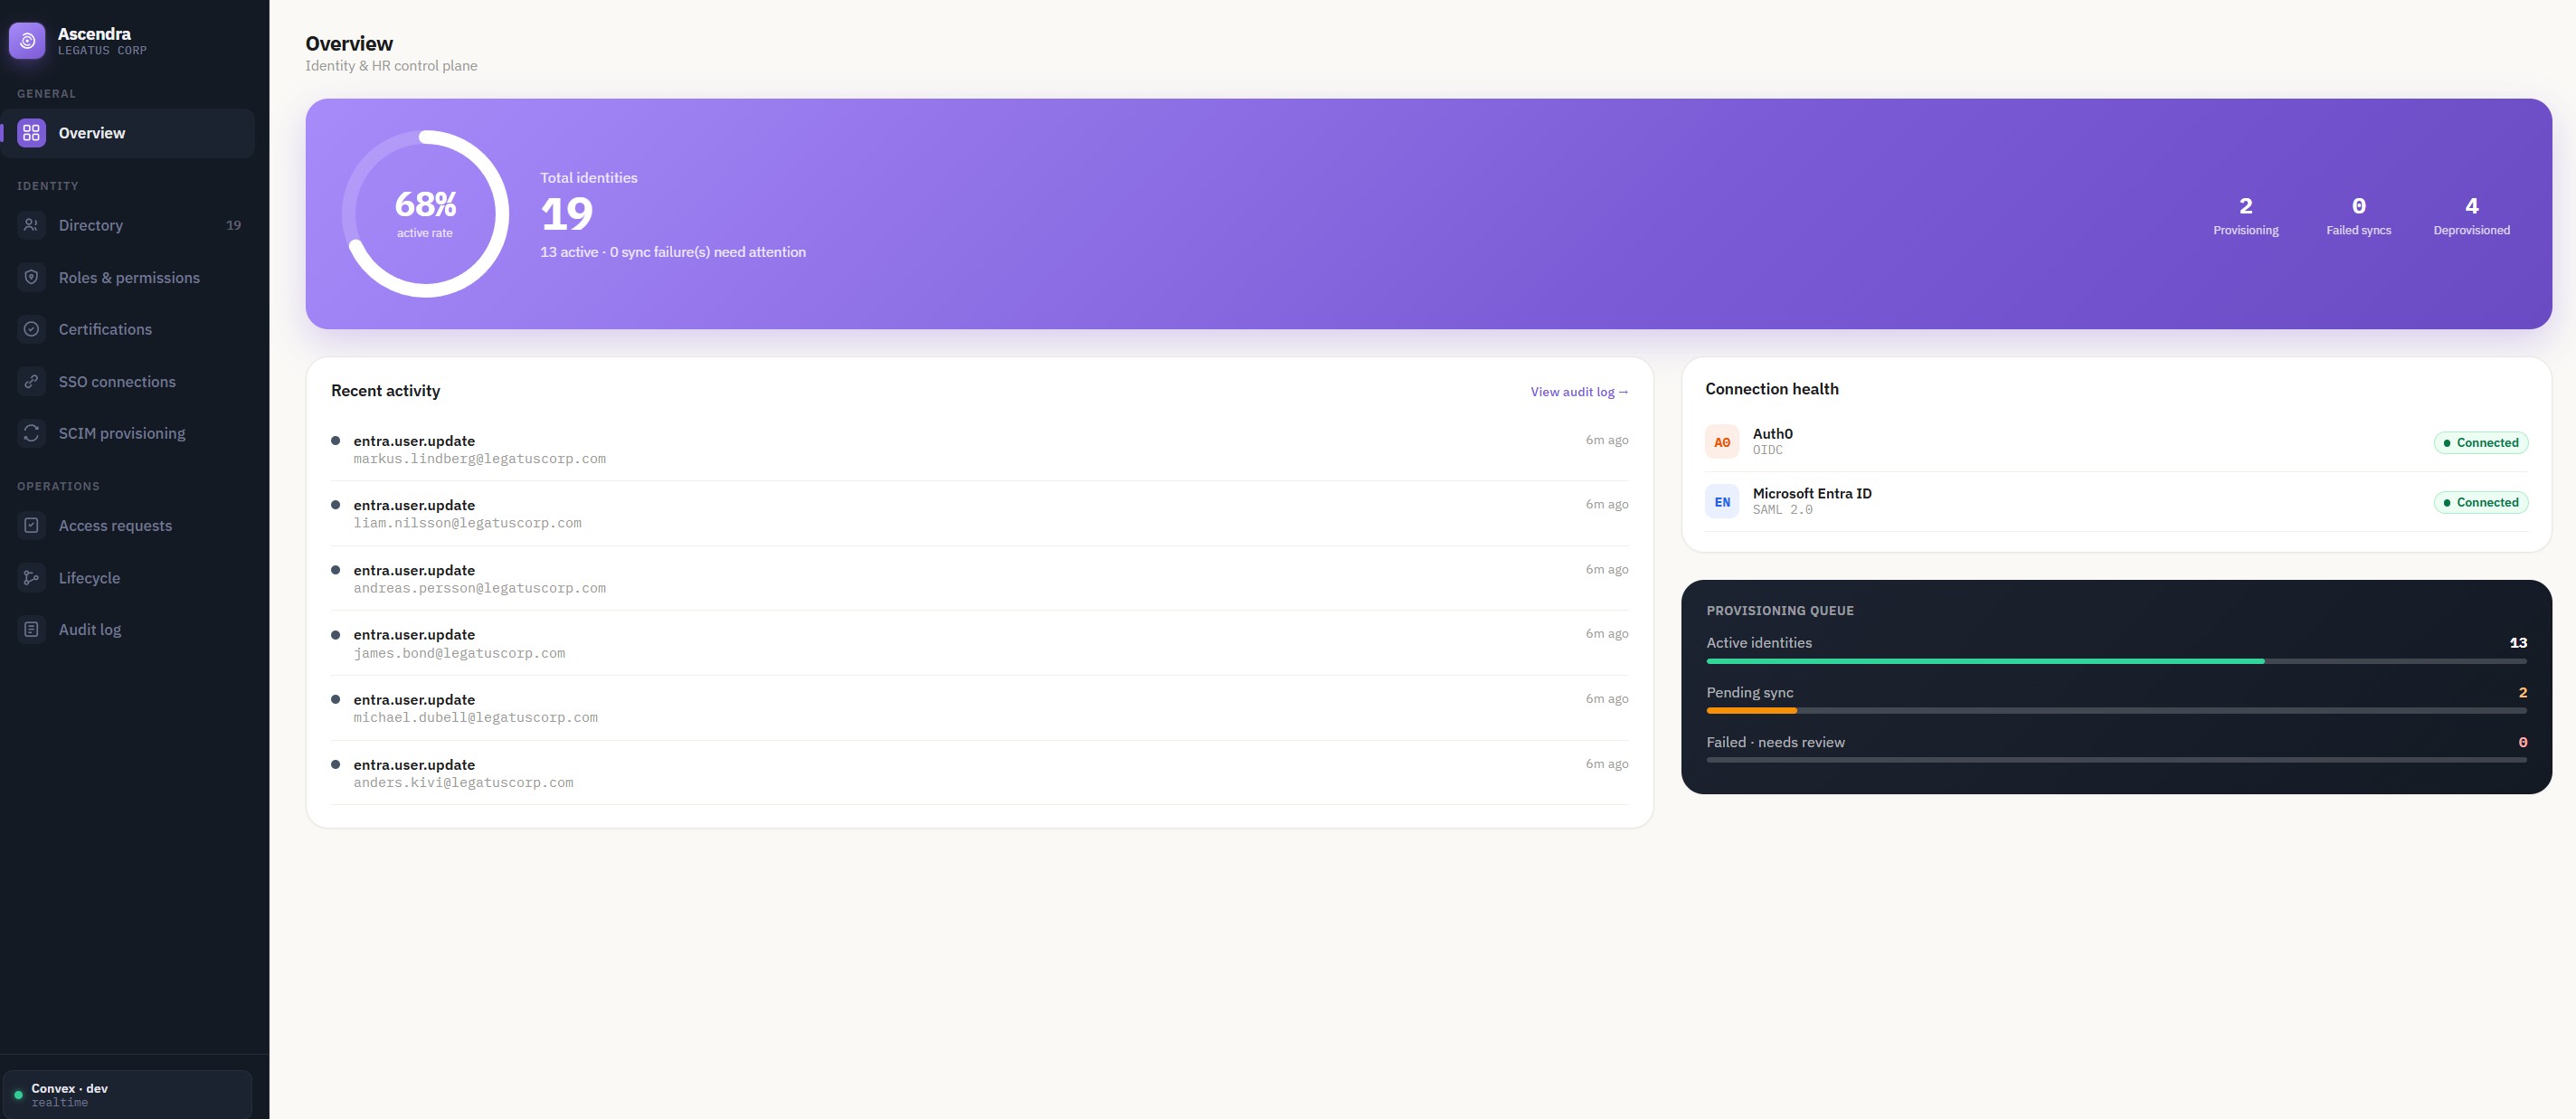Viewport: 2576px width, 1119px height.
Task: Click the Auth0 Connected status badge
Action: click(2481, 442)
